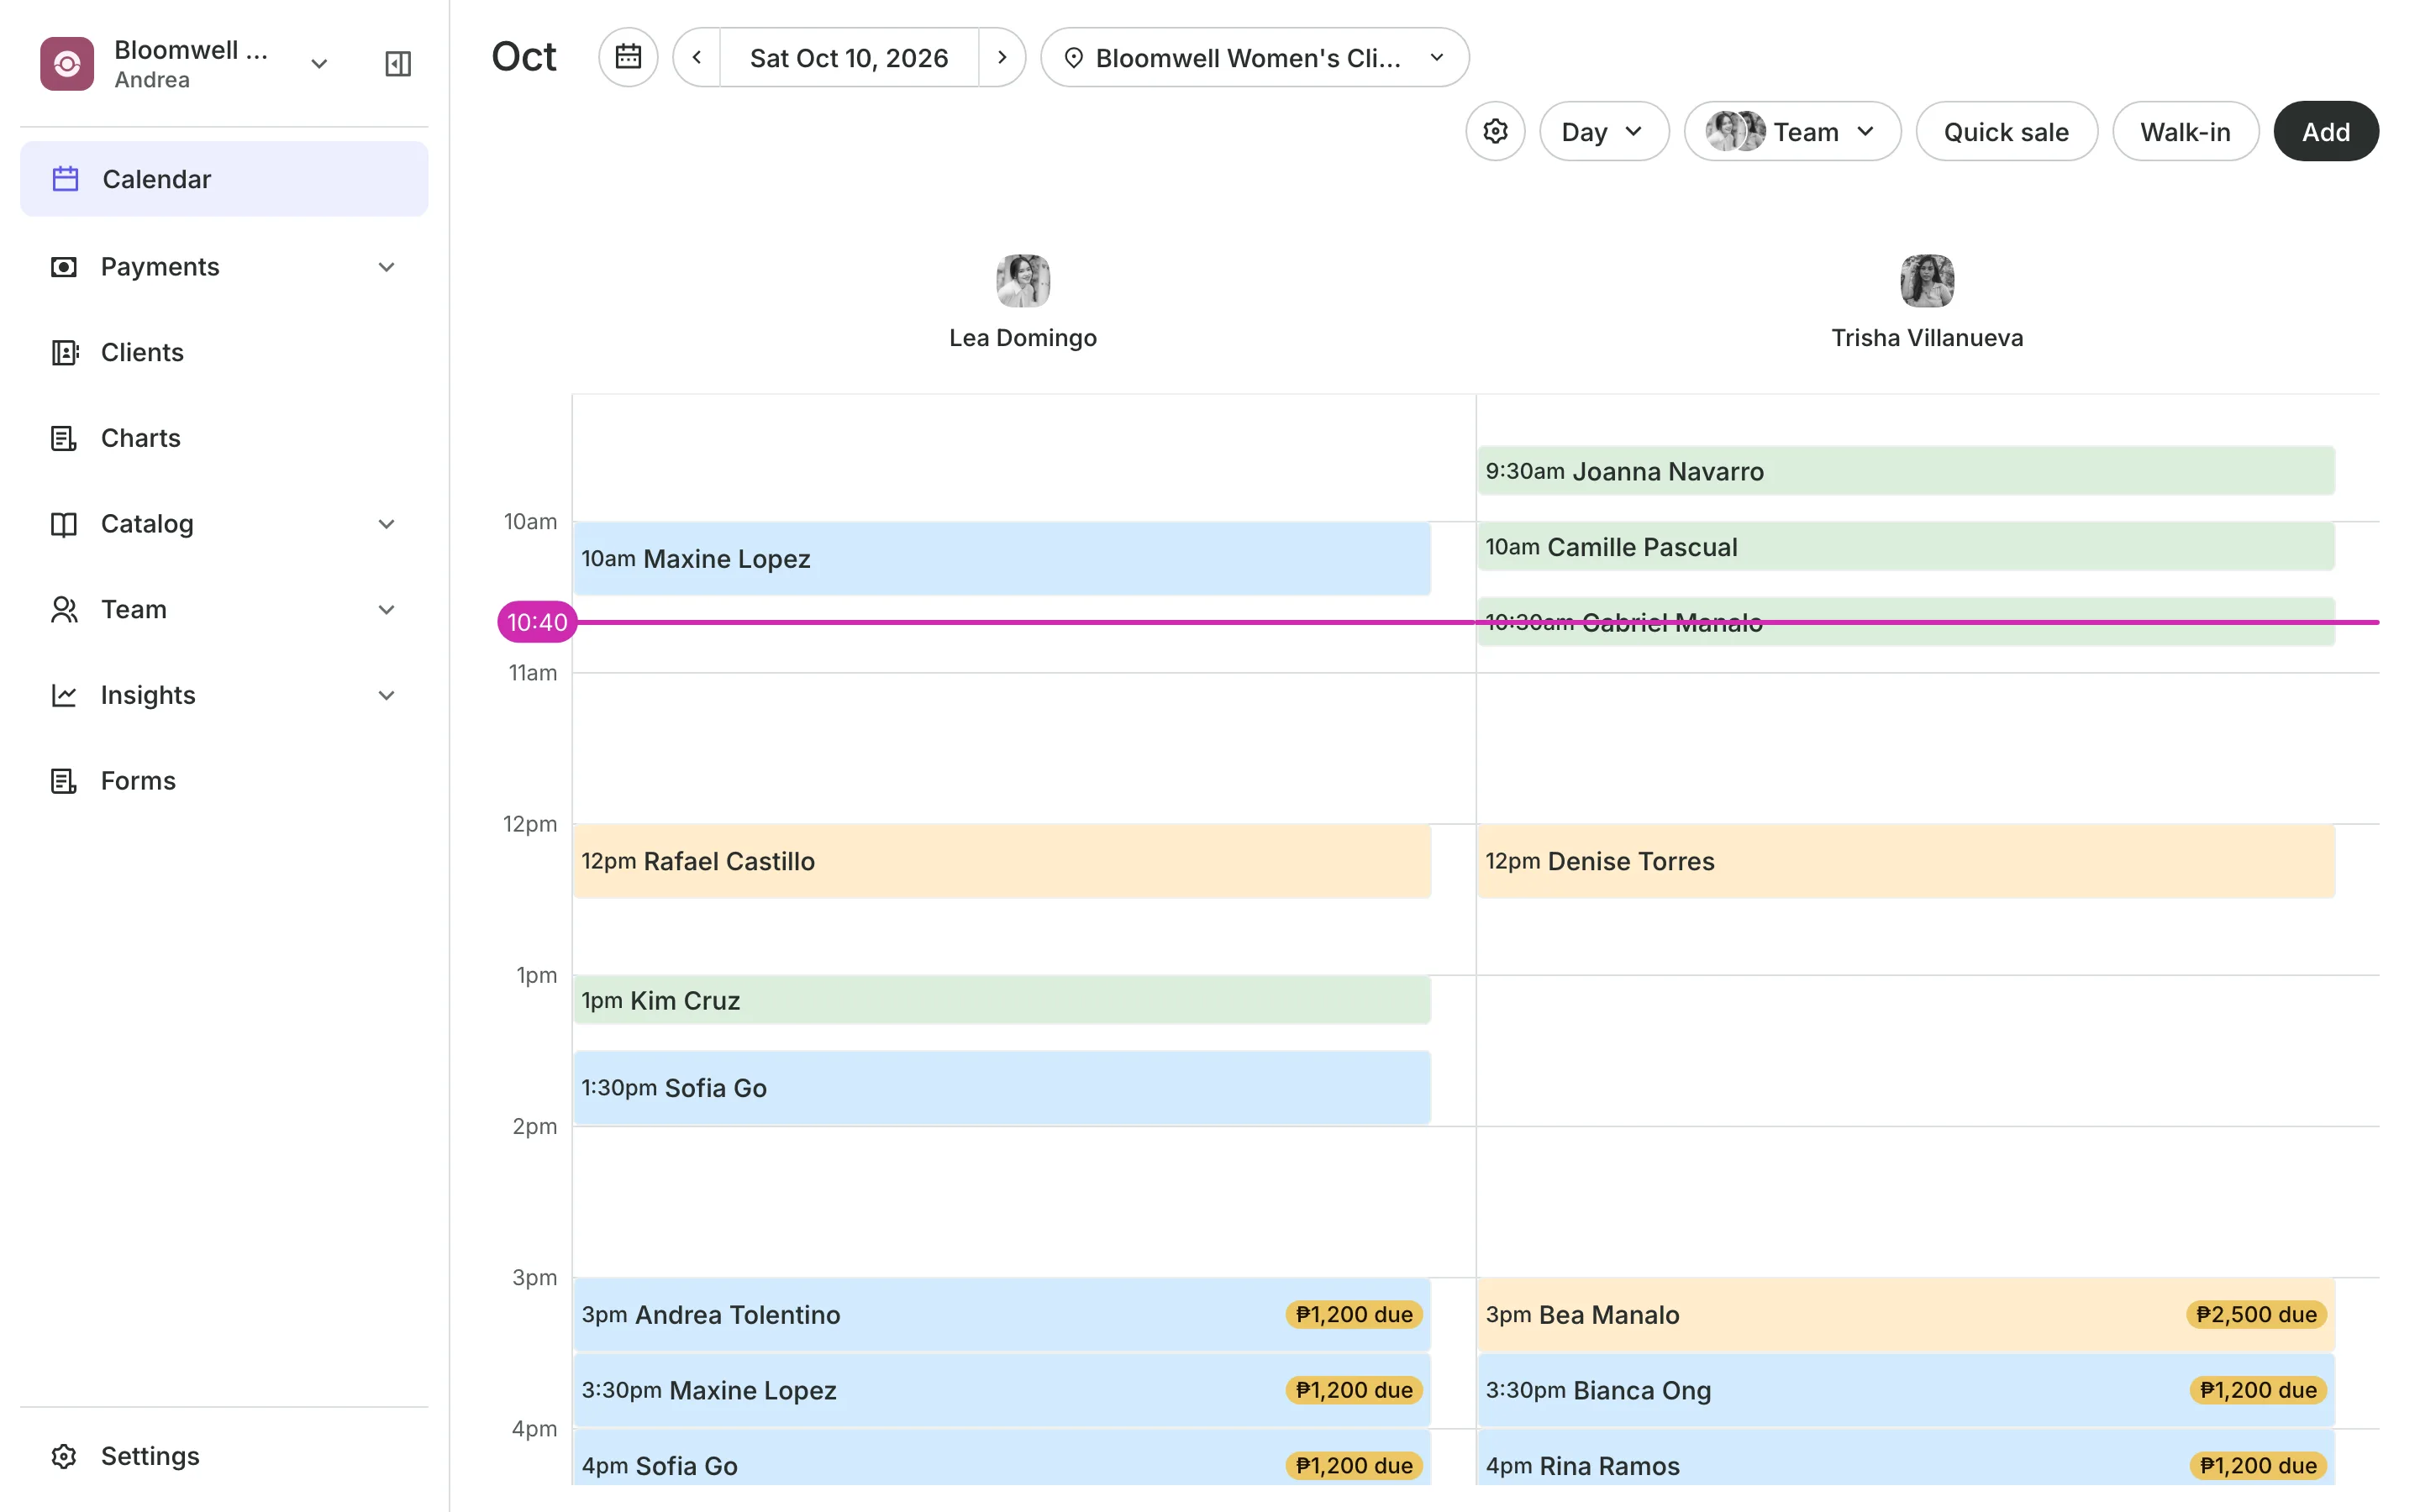Open 1pm Kim Cruz appointment

click(1002, 1000)
